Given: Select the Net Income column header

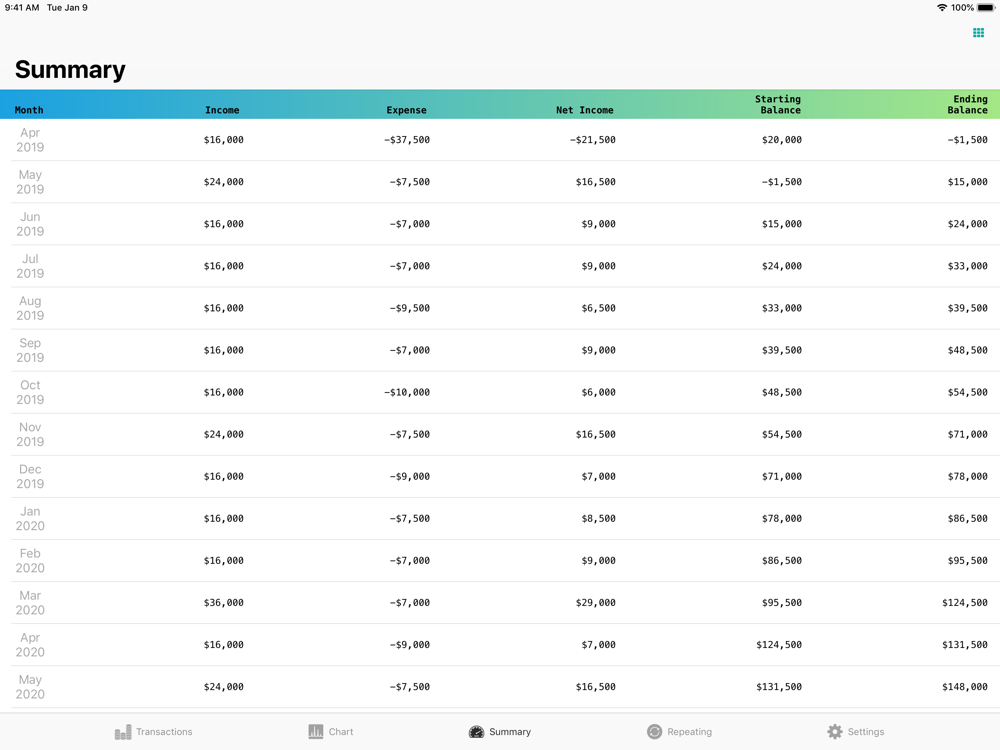Looking at the screenshot, I should tap(584, 110).
